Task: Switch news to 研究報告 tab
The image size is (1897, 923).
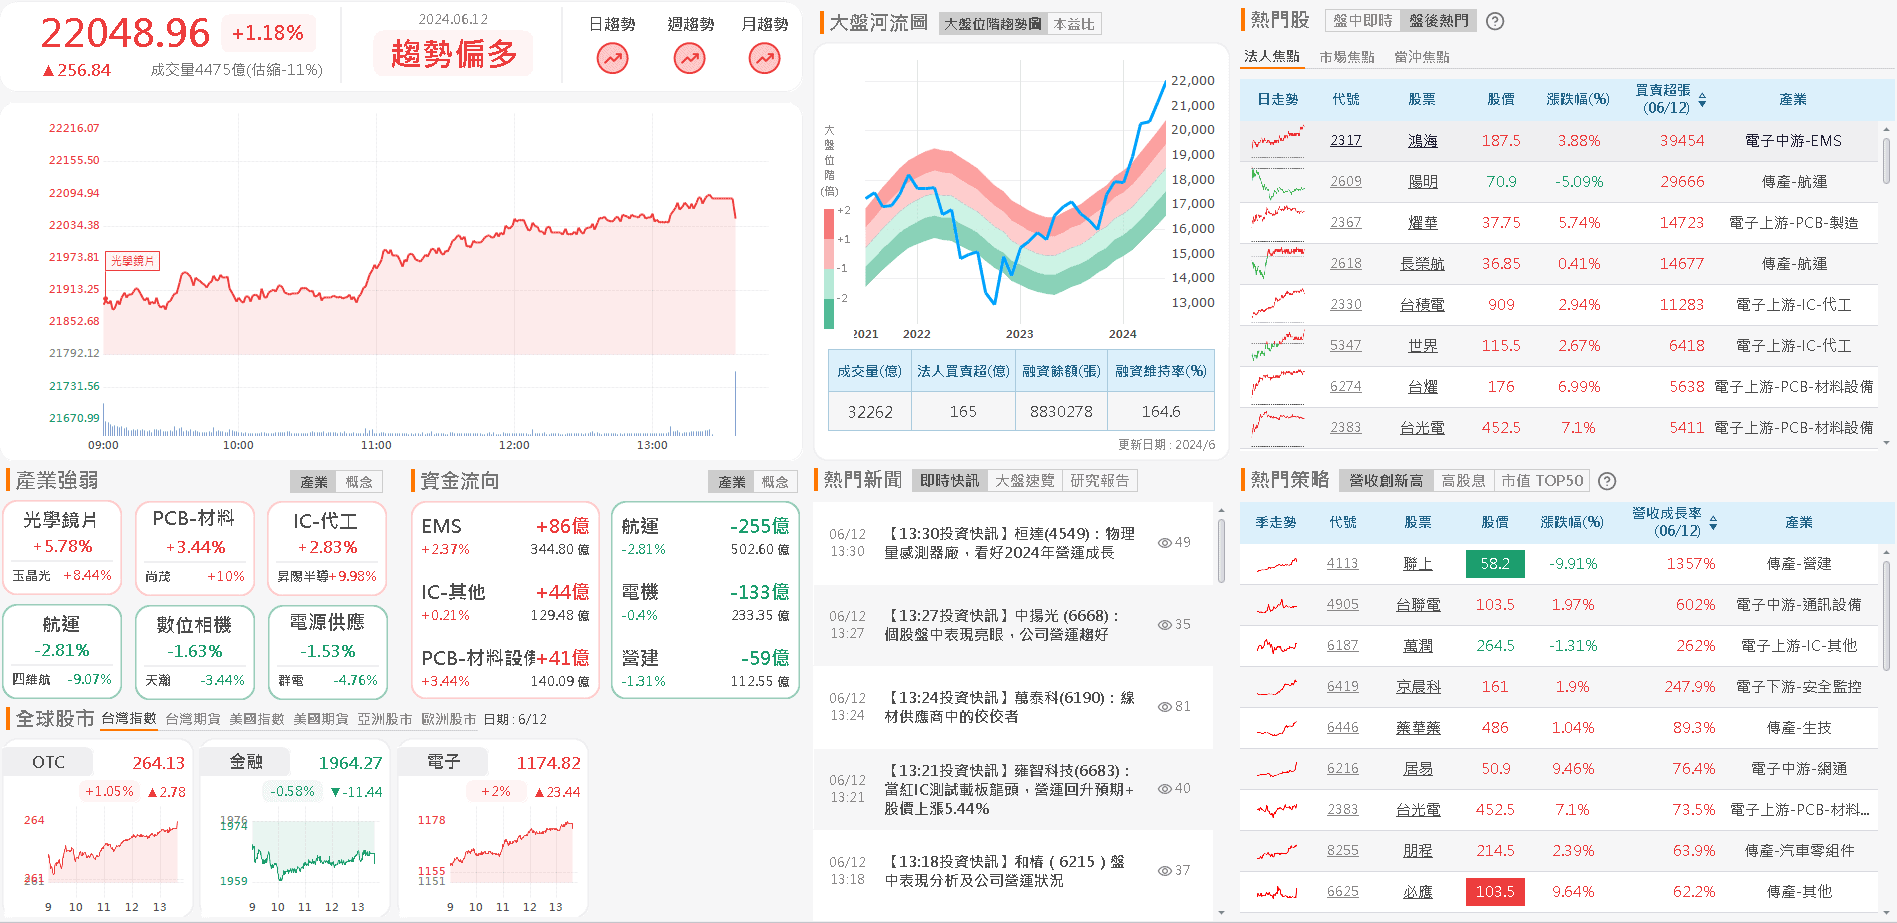Action: tap(1099, 481)
